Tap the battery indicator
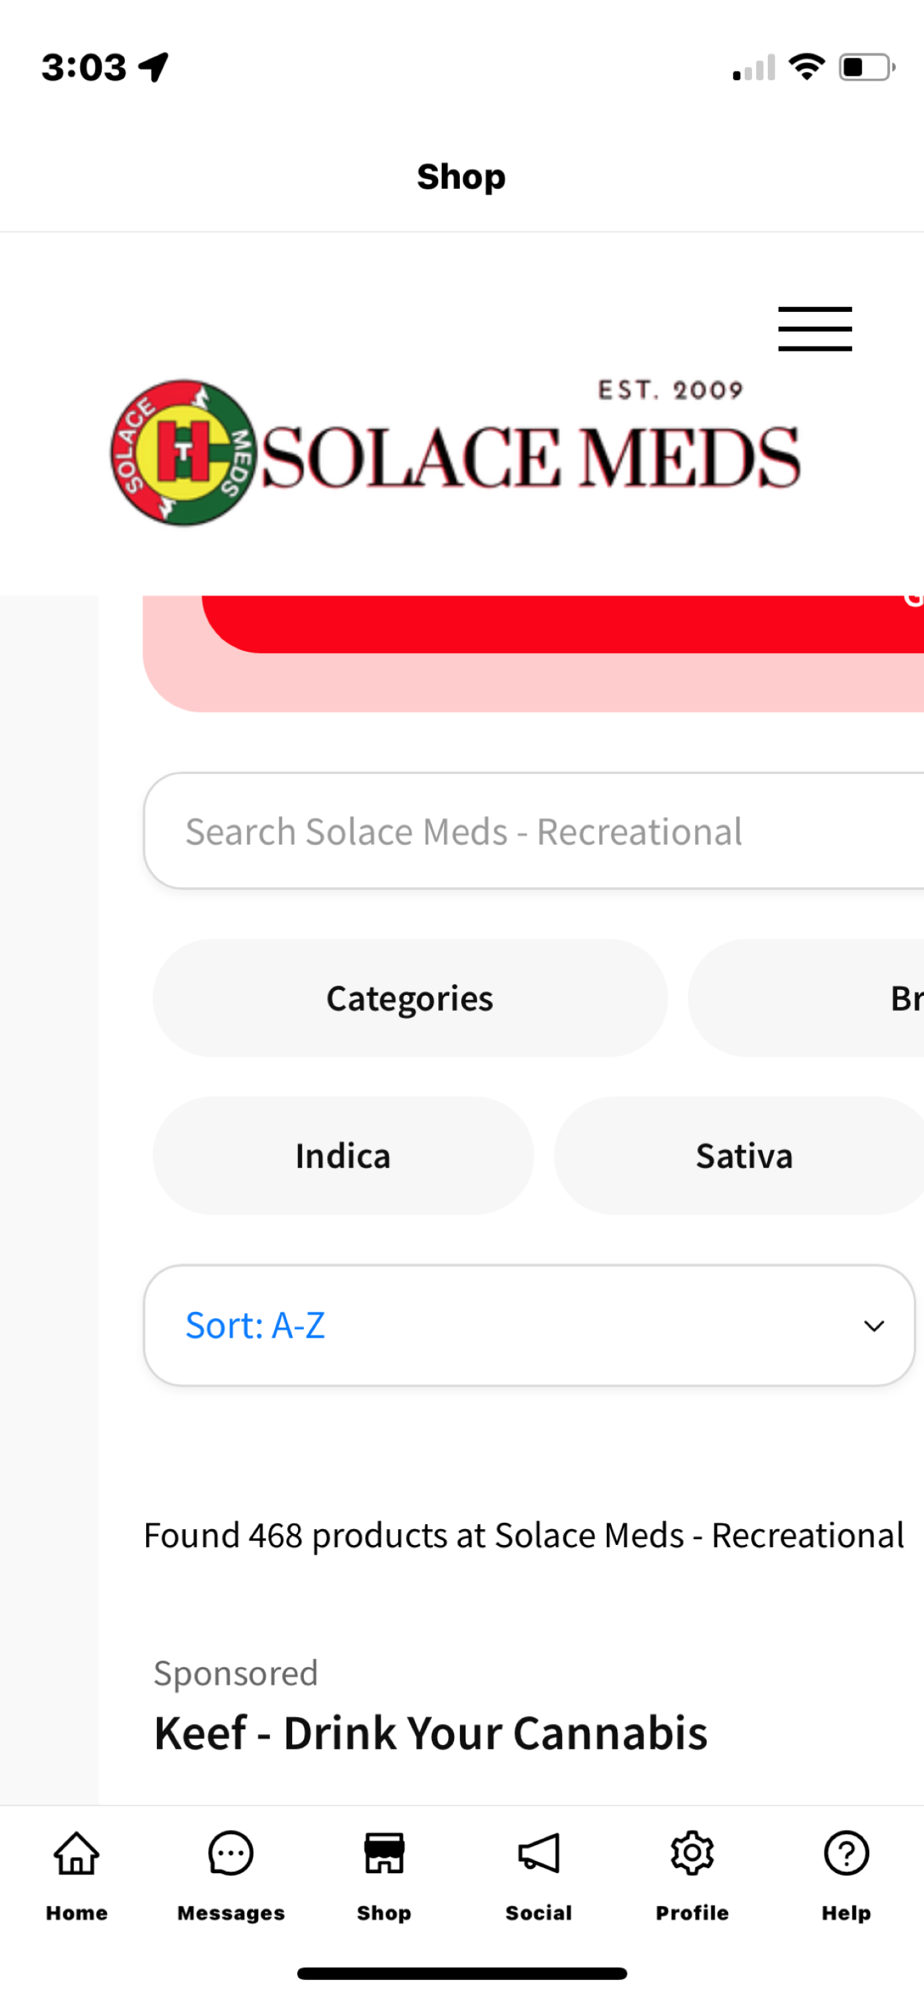 pos(866,67)
